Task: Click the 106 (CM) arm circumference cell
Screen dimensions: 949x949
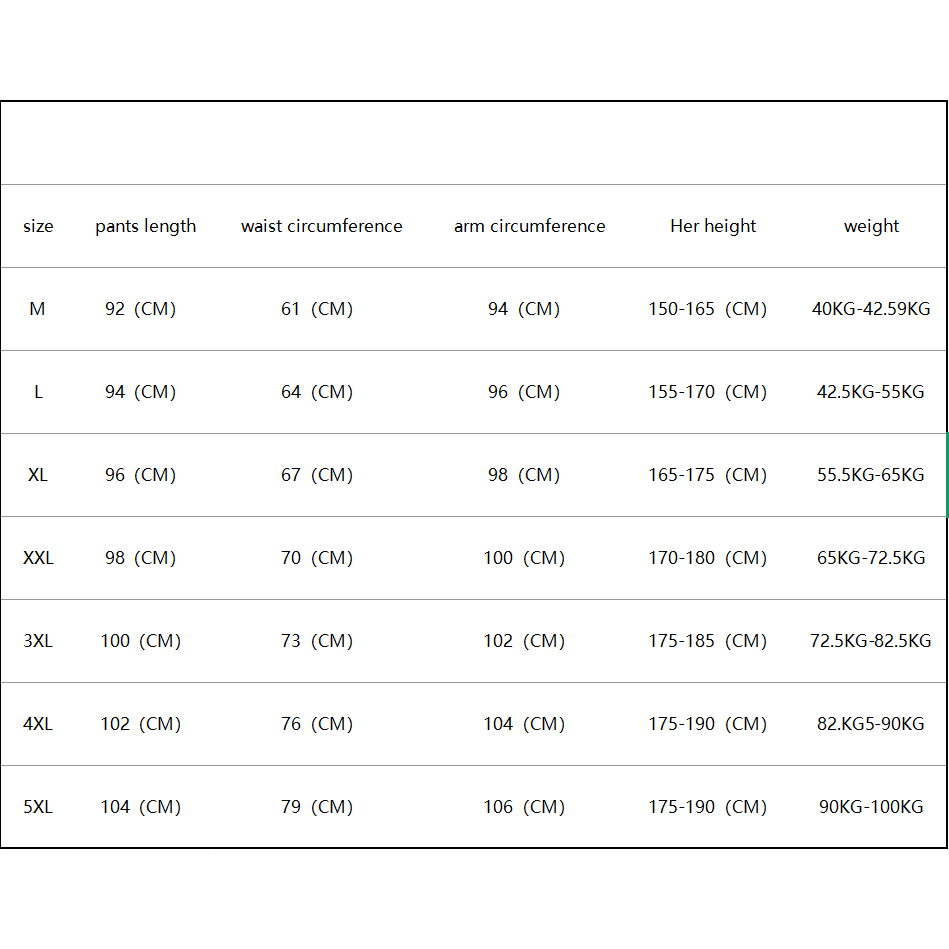Action: click(524, 807)
